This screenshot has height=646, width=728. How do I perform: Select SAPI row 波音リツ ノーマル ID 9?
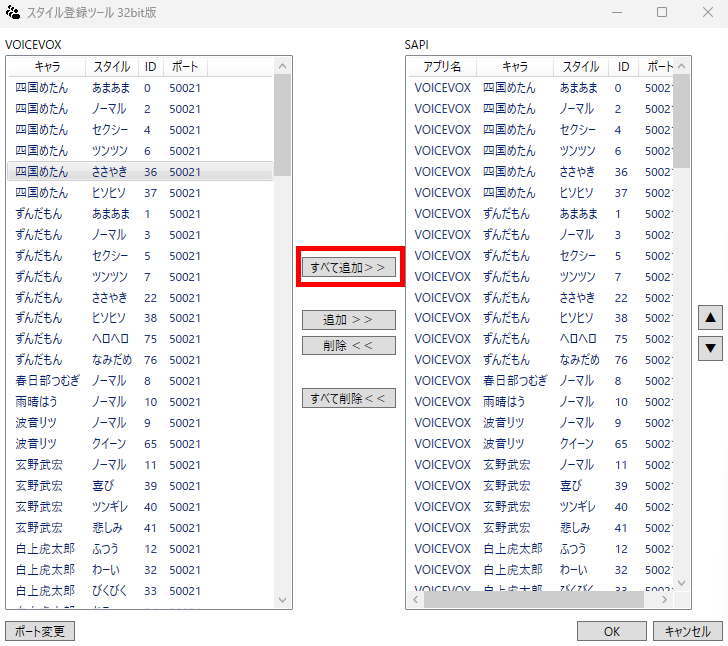[540, 423]
